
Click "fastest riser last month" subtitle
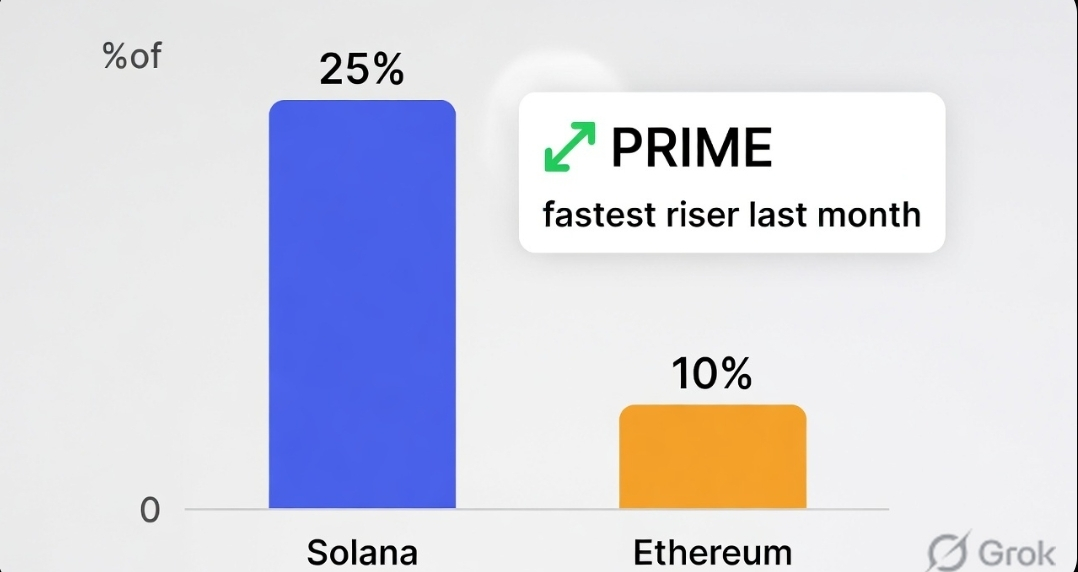point(731,214)
